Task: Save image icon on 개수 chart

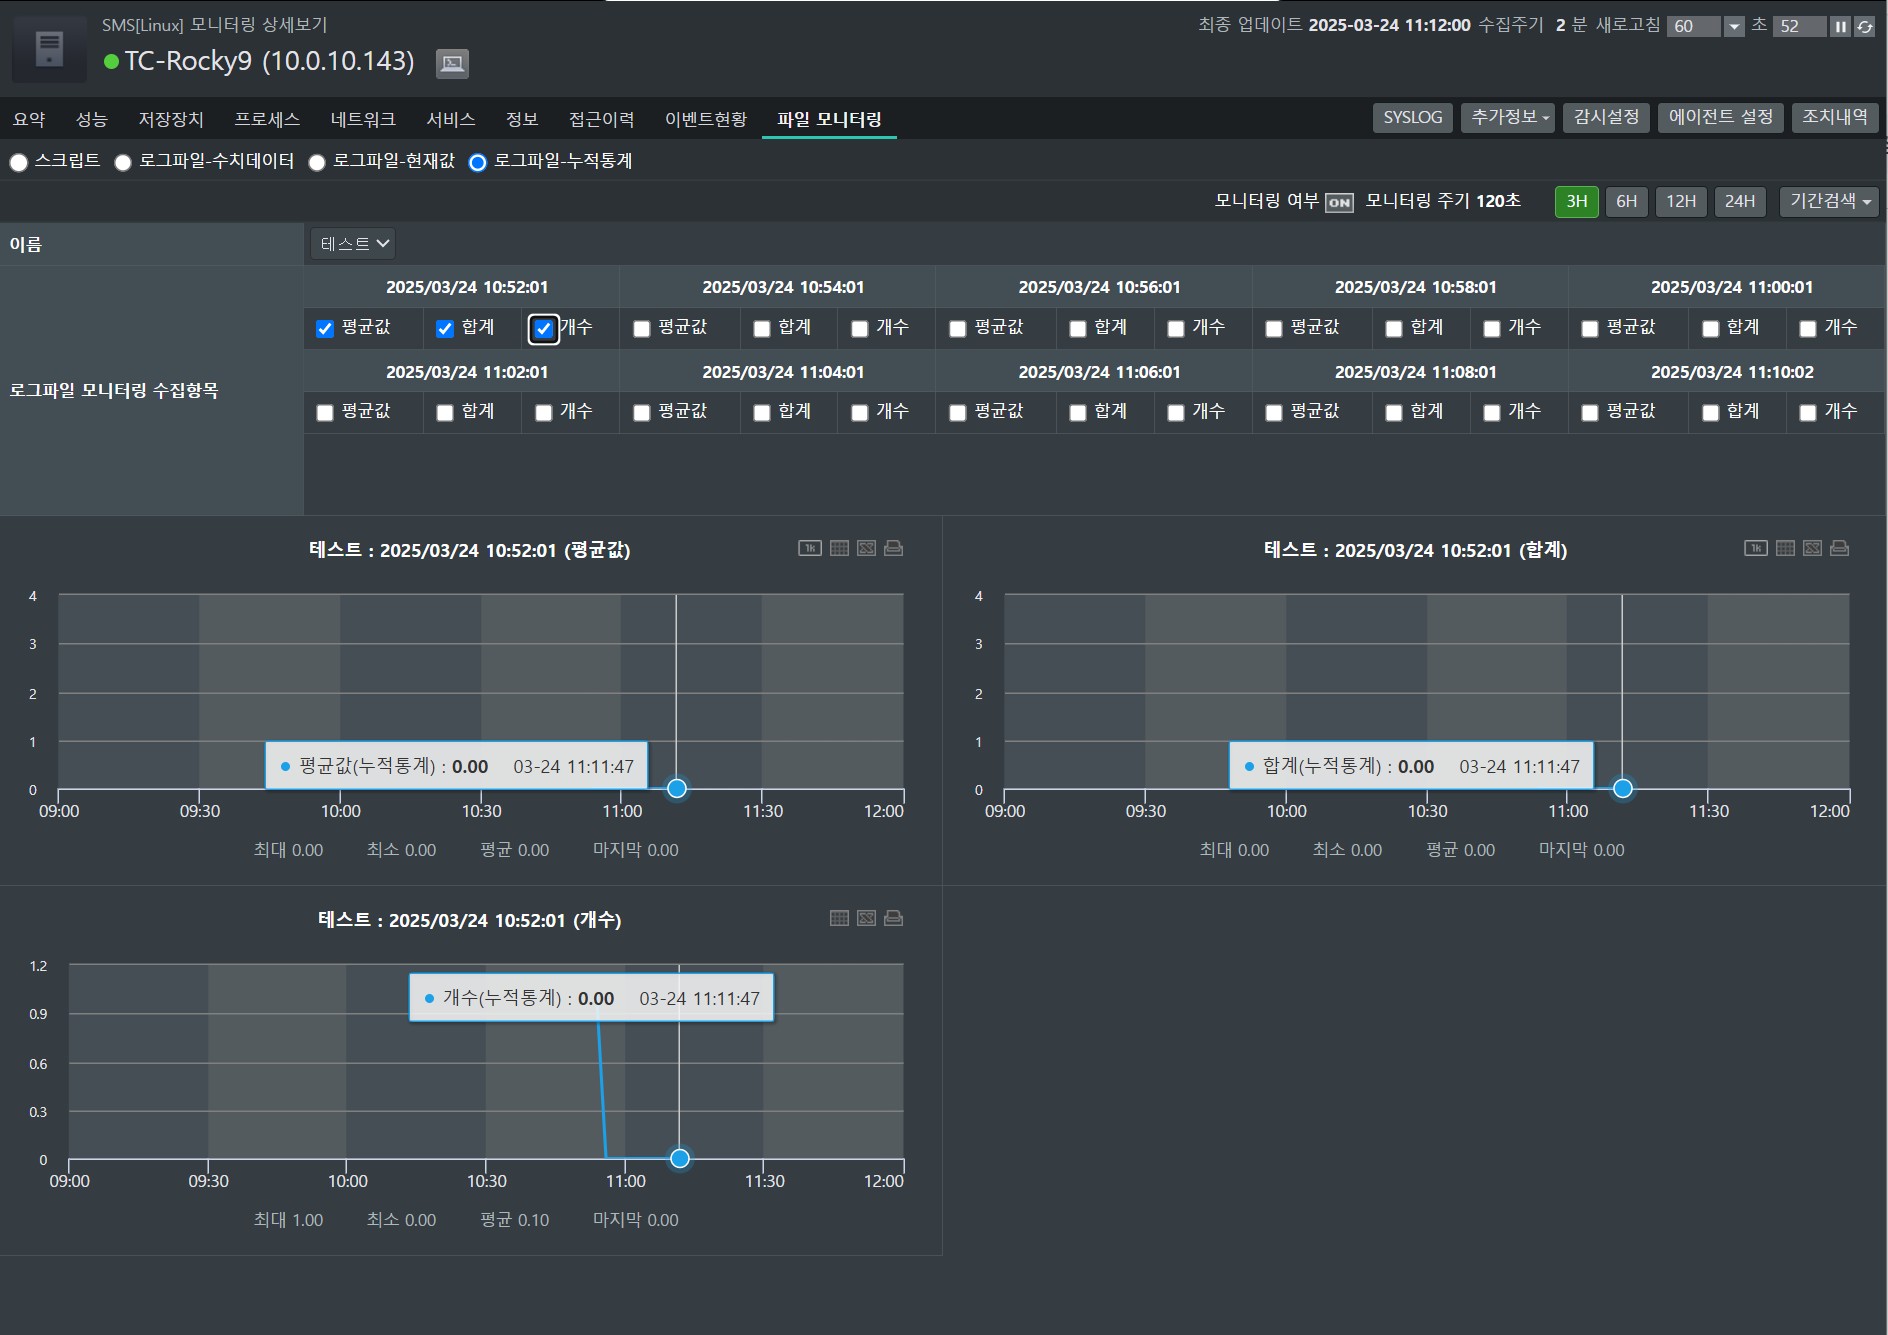Action: tap(867, 918)
